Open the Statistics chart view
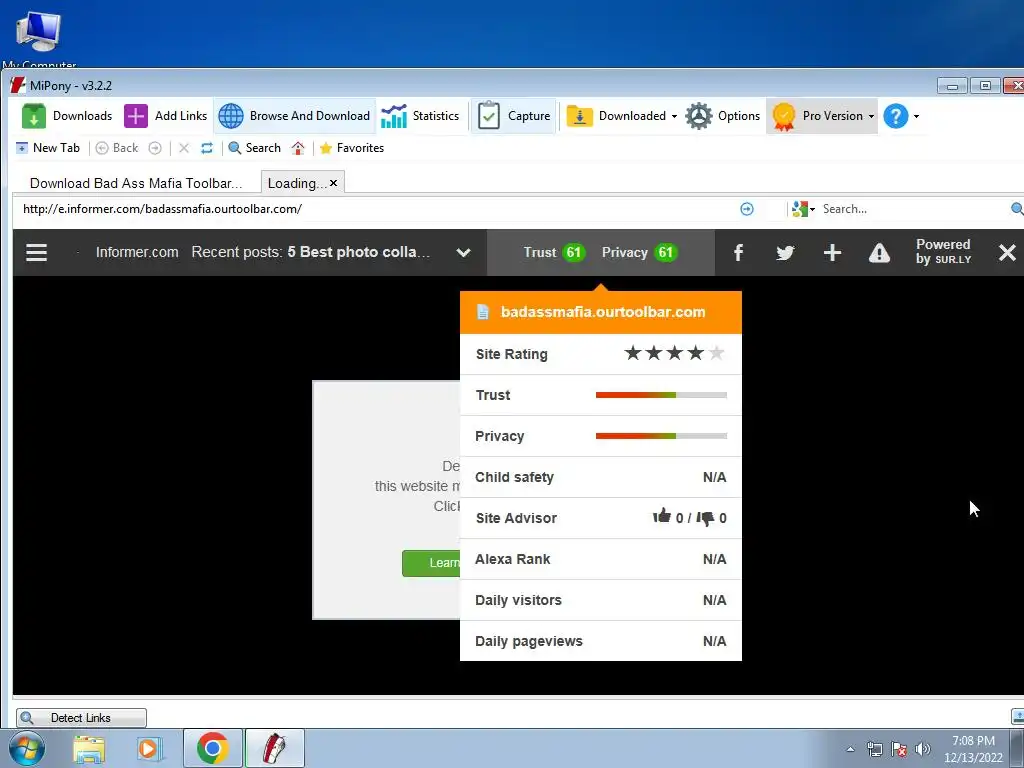 coord(421,116)
